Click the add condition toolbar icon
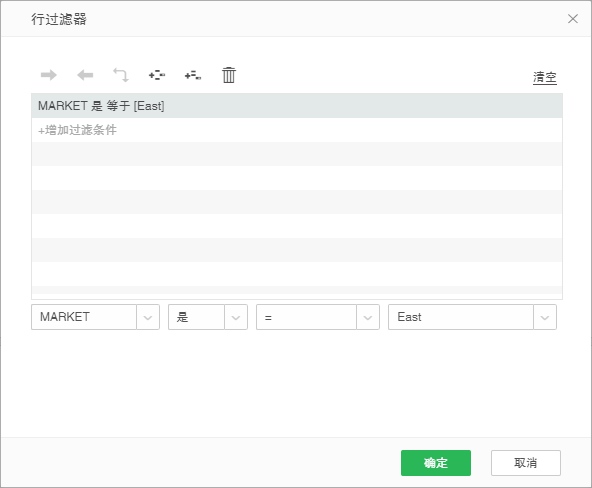The width and height of the screenshot is (592, 488). pos(157,75)
